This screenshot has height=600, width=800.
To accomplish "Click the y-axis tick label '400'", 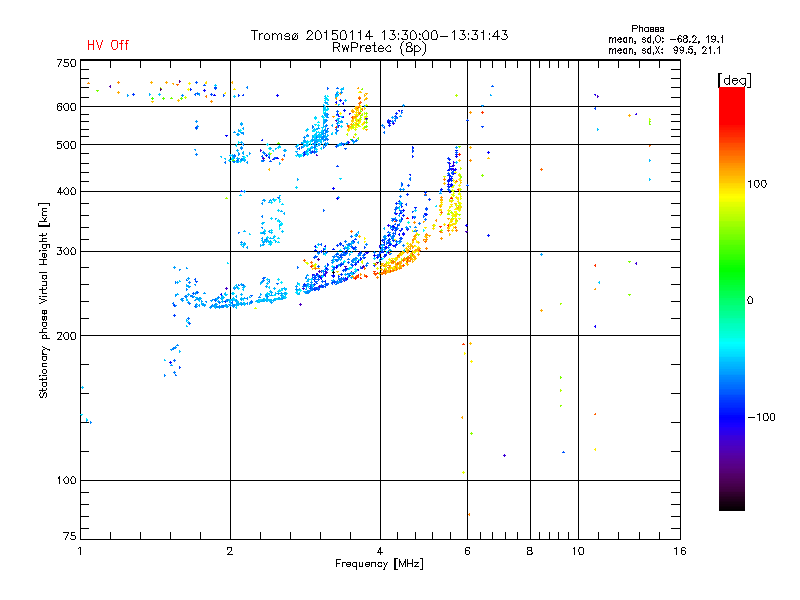I will (x=66, y=191).
